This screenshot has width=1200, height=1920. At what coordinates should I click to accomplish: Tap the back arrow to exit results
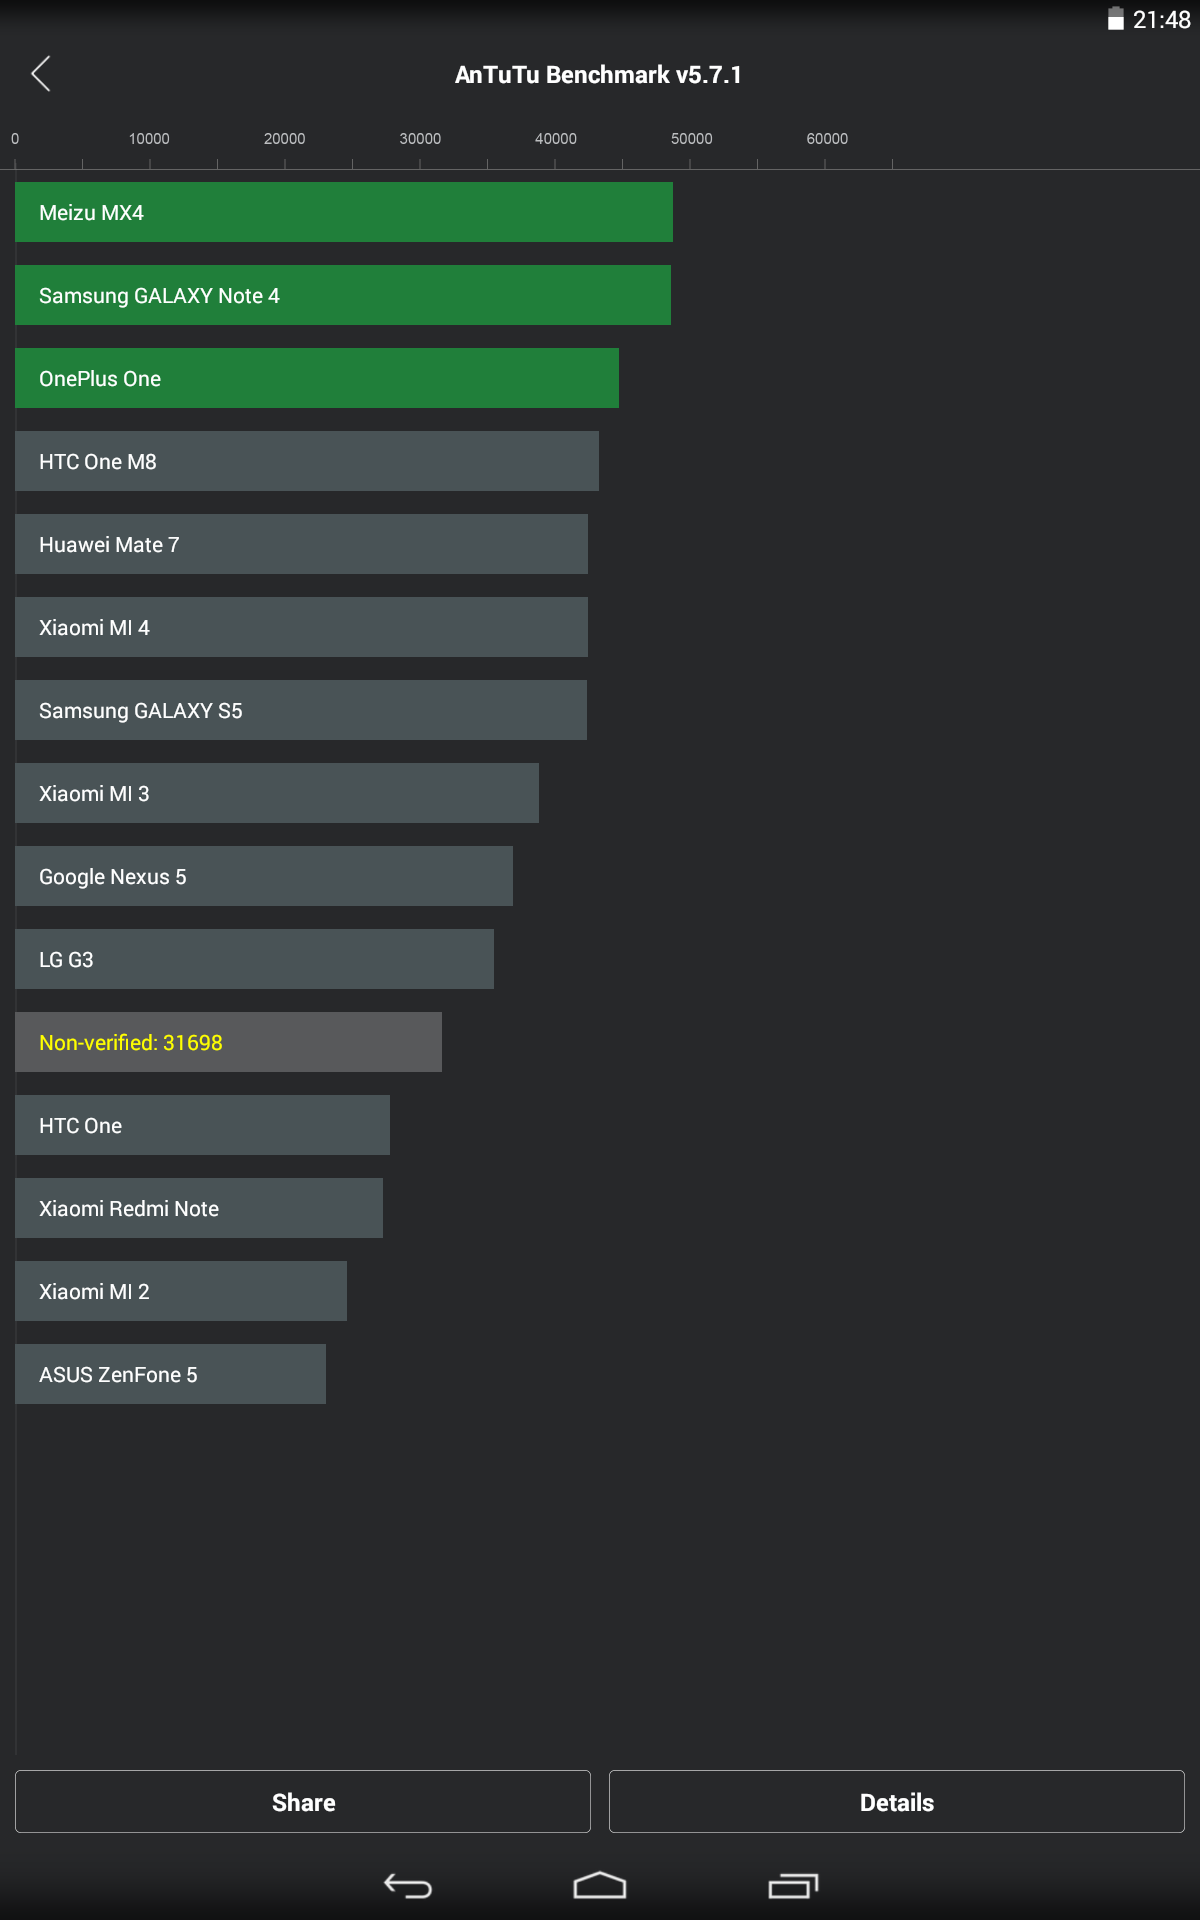click(41, 74)
